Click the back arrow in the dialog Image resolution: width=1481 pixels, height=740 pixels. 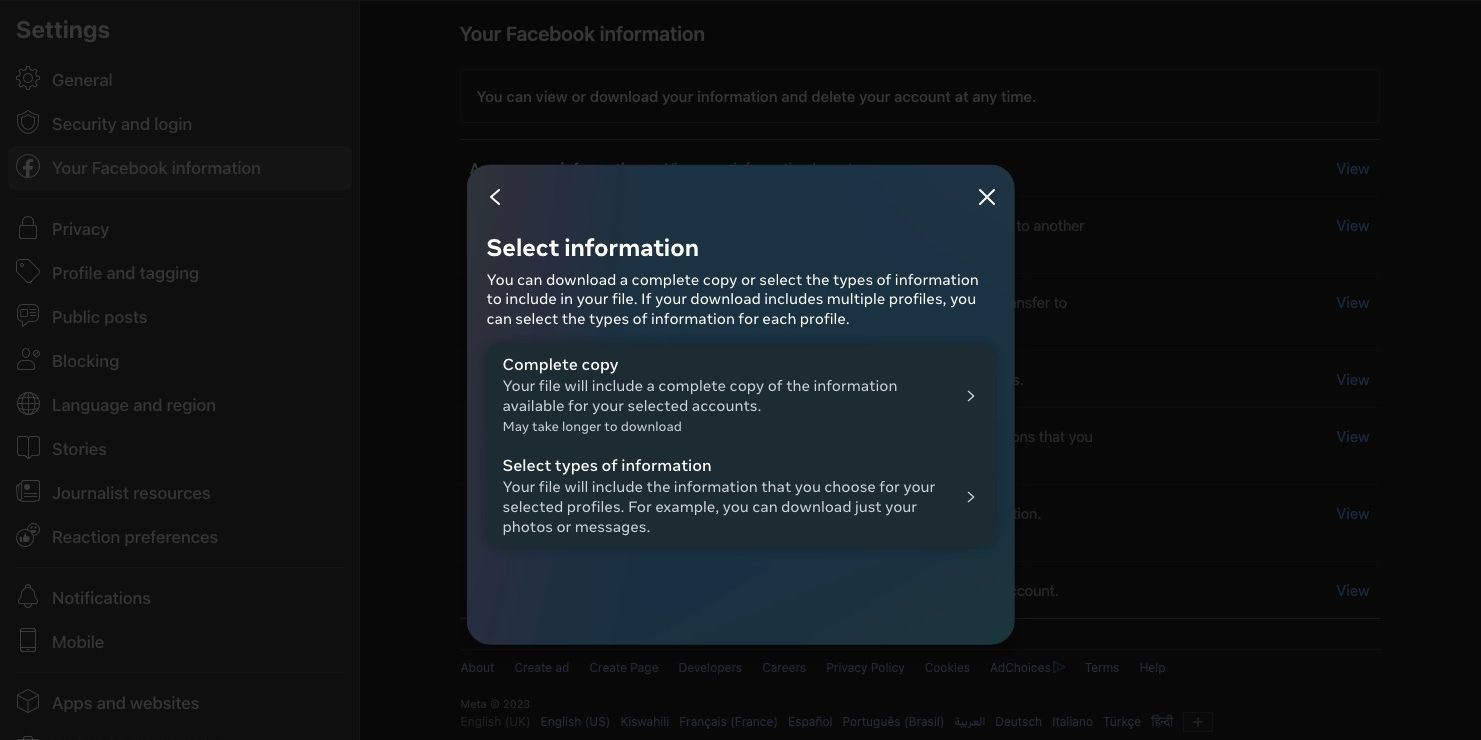pos(495,197)
